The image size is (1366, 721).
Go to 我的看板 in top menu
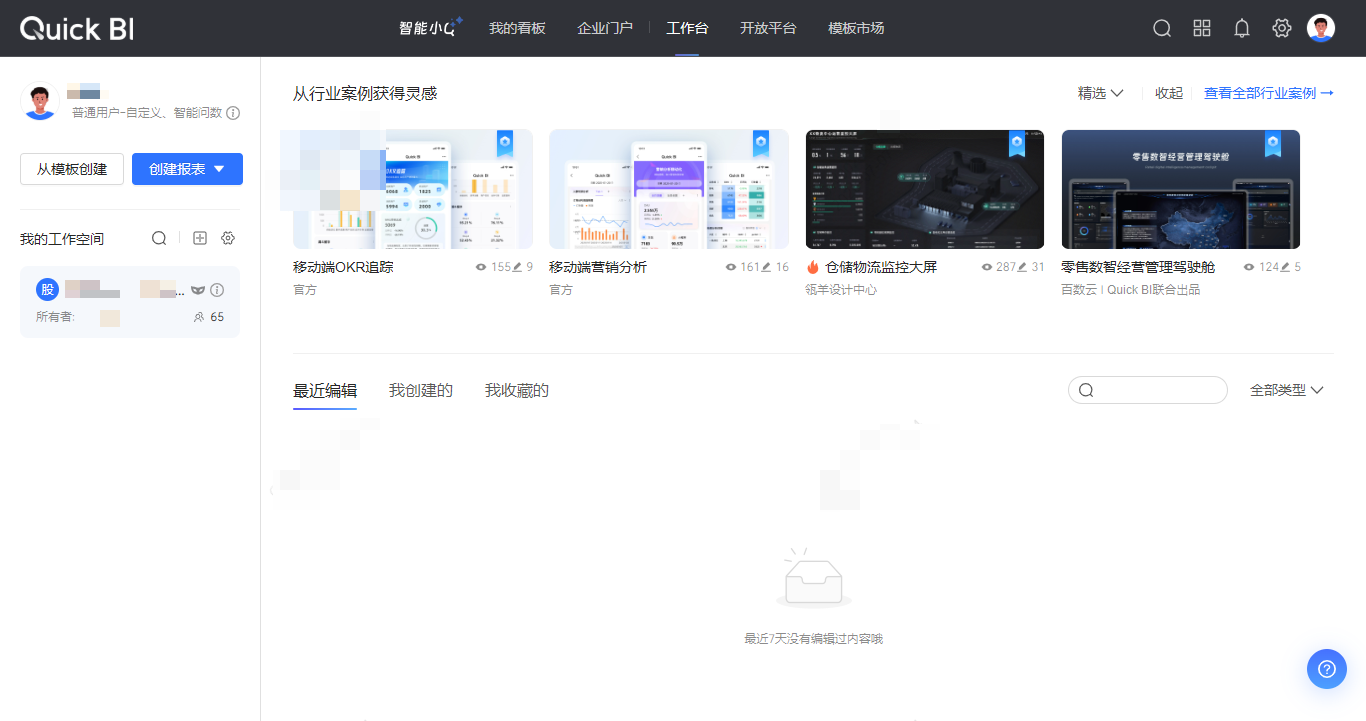click(x=517, y=28)
